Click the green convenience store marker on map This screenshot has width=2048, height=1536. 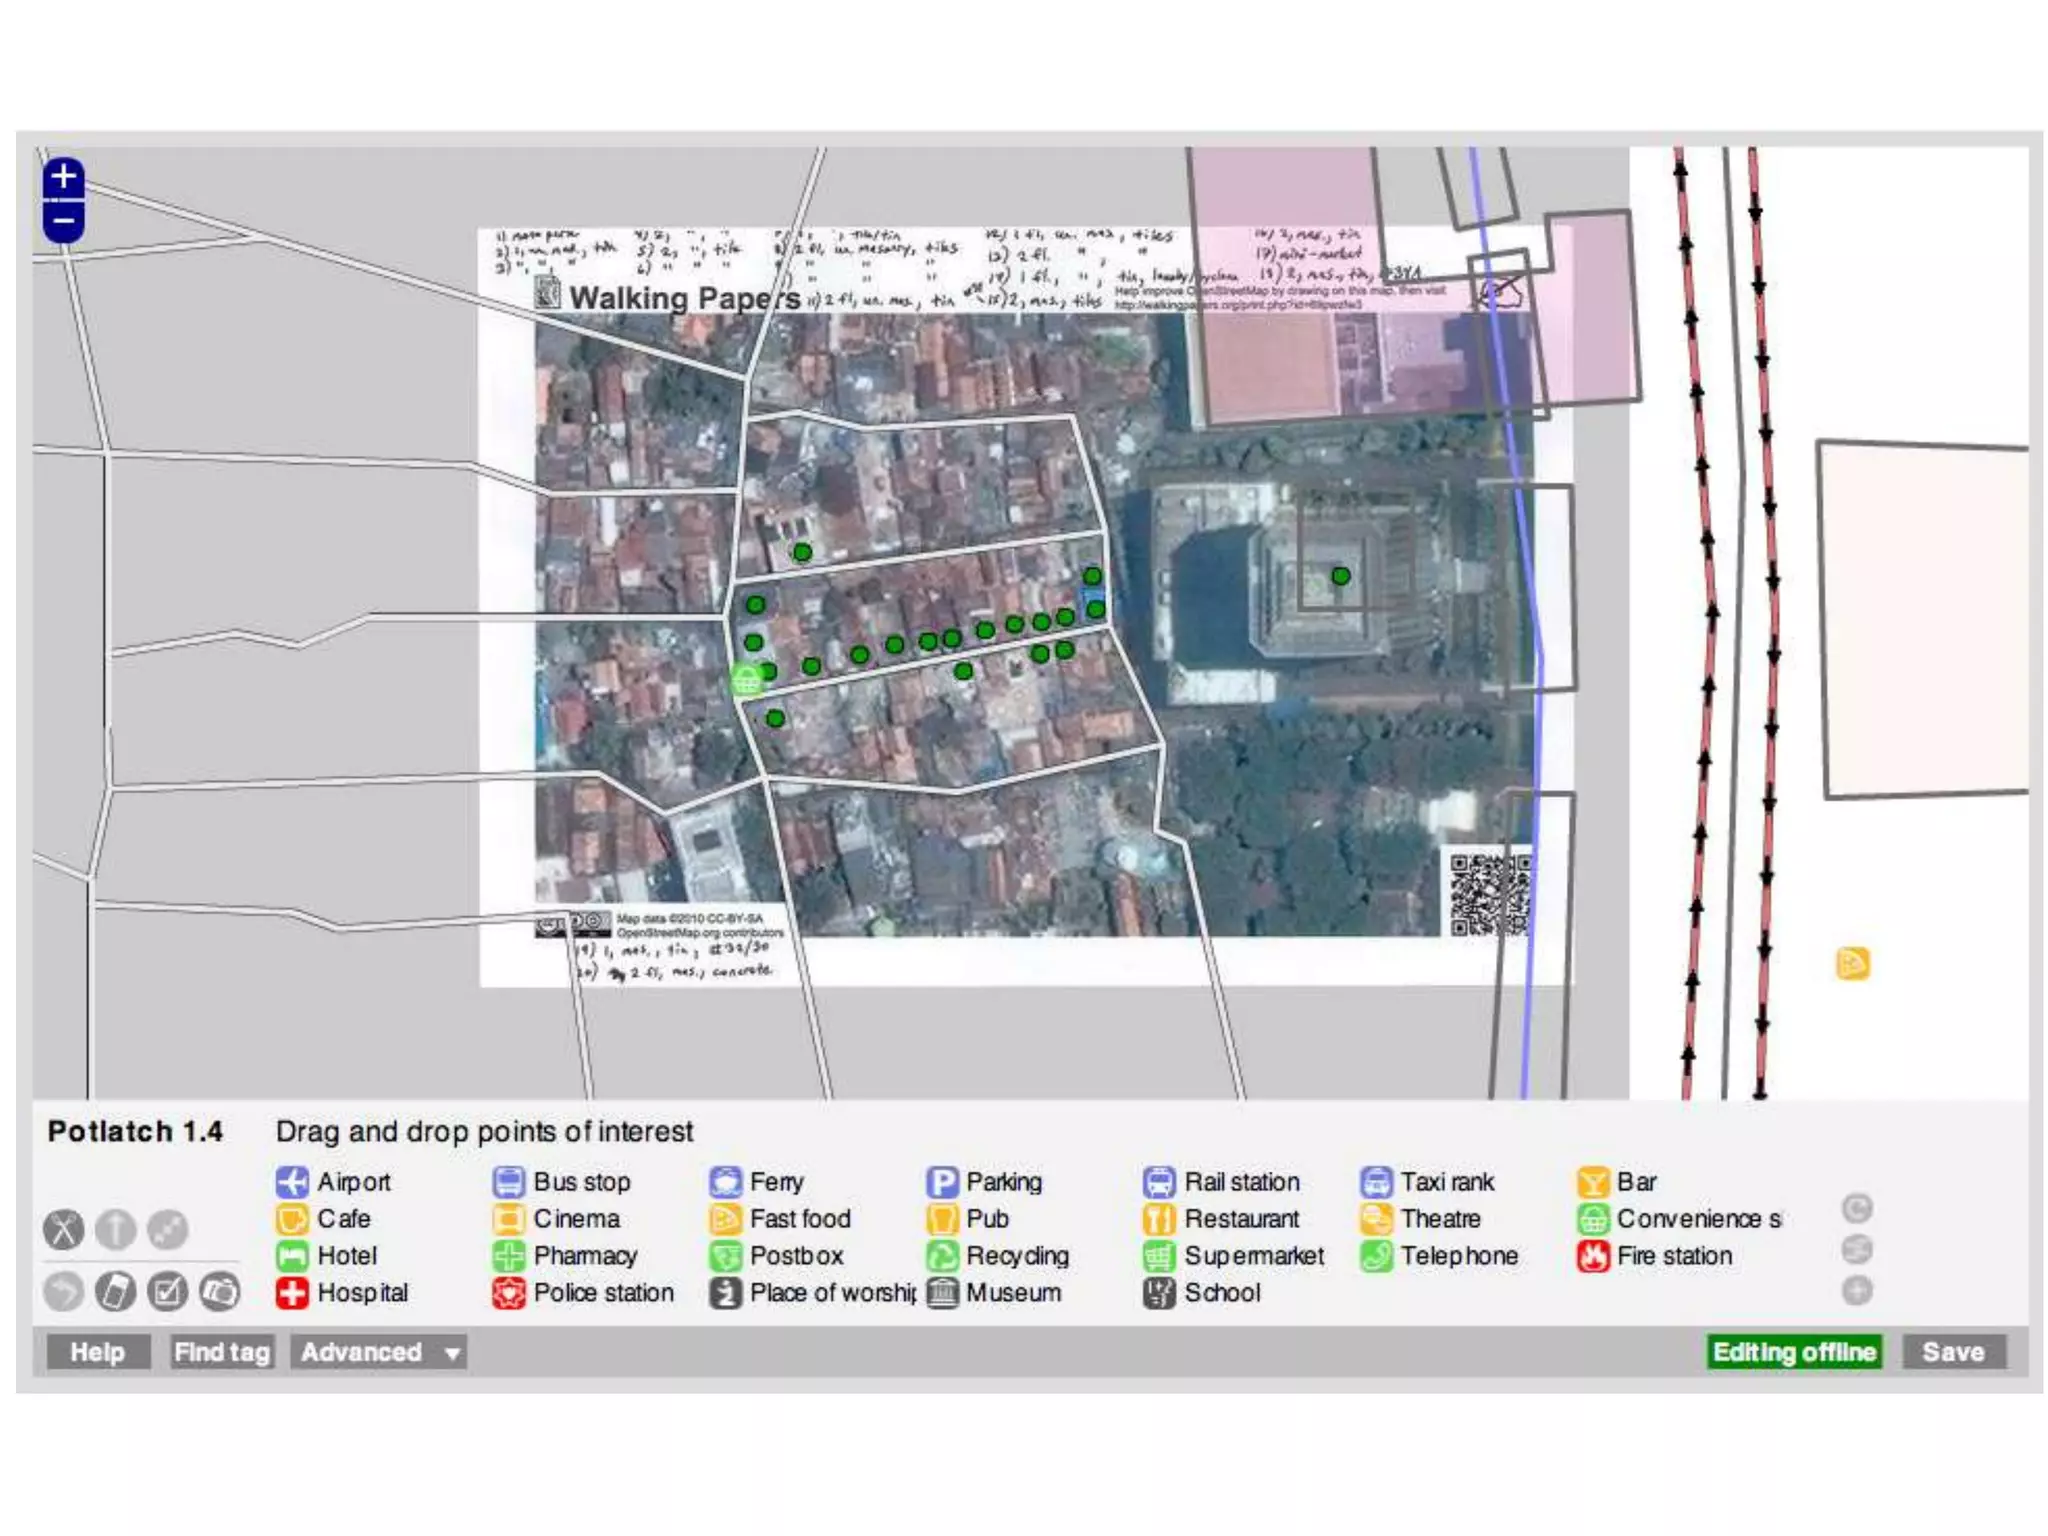click(746, 681)
